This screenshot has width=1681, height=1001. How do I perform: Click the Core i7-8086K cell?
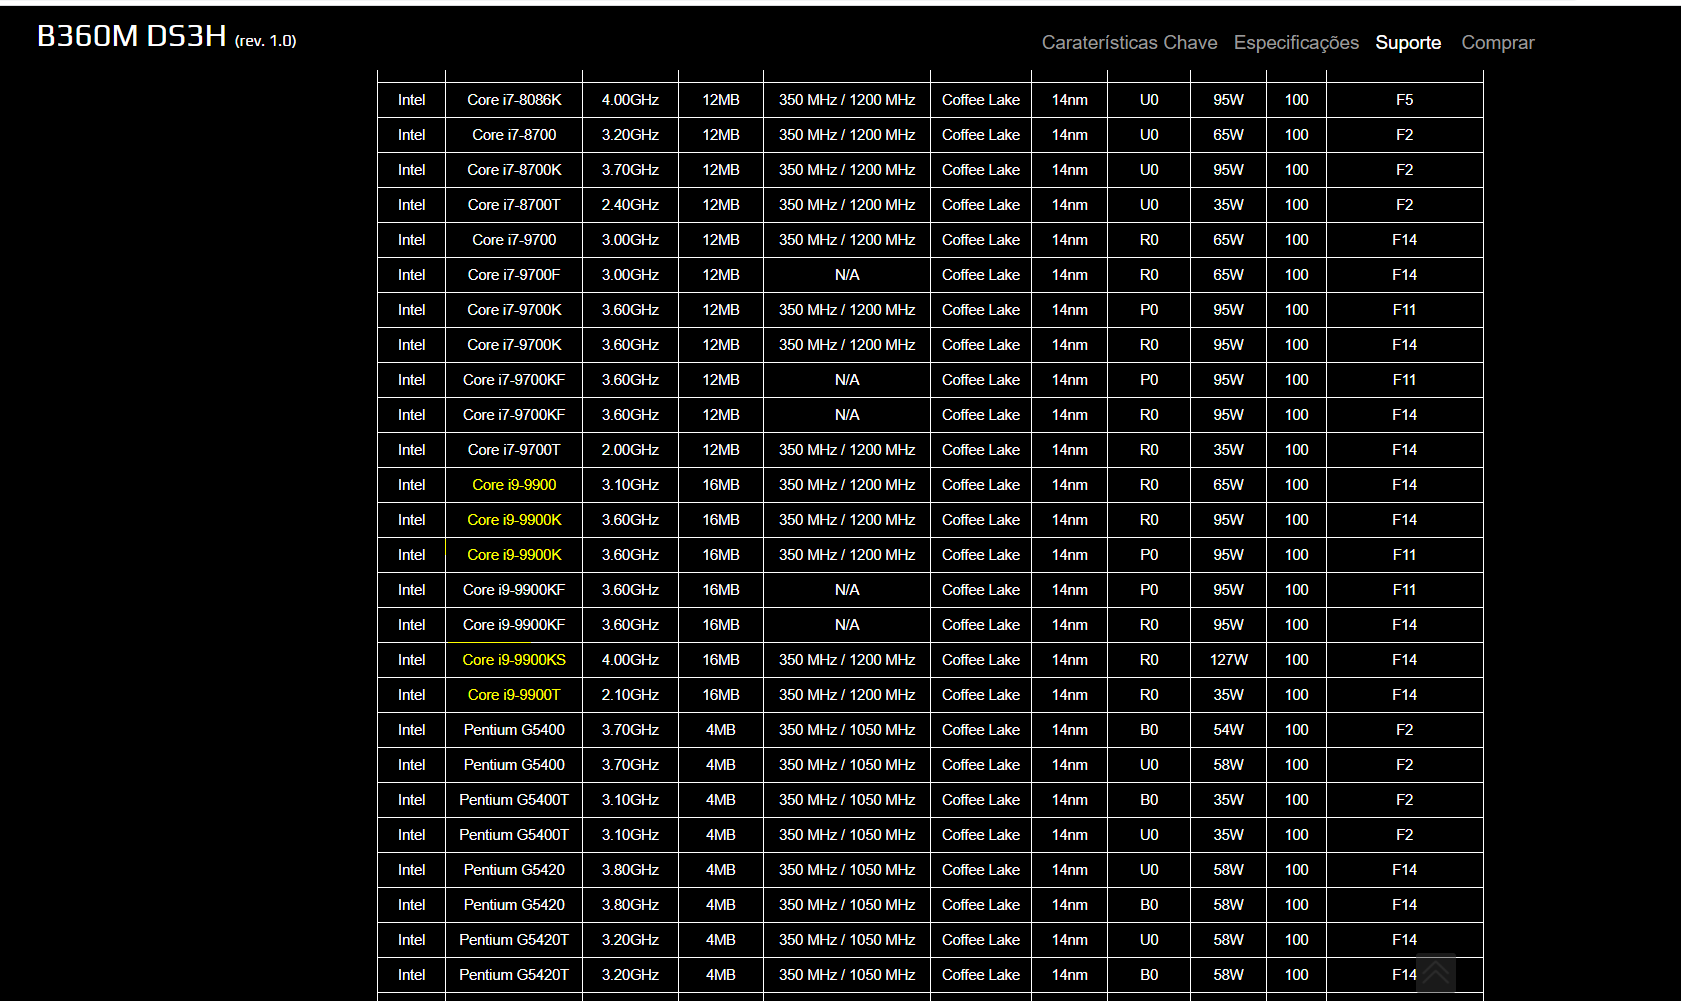click(514, 100)
